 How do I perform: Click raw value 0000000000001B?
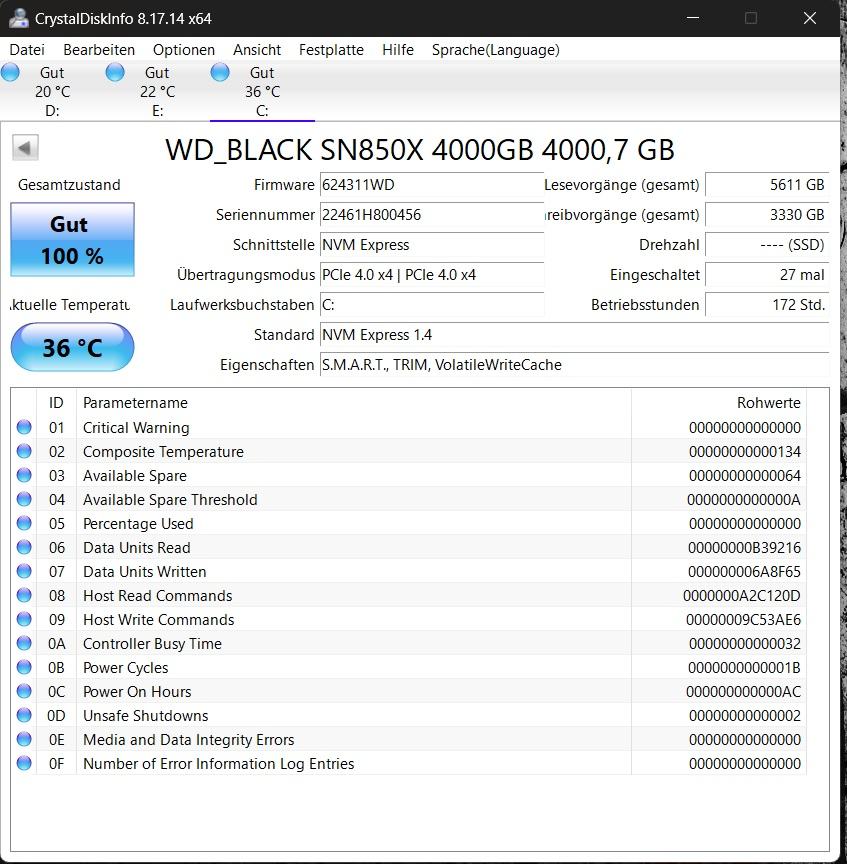pyautogui.click(x=745, y=668)
